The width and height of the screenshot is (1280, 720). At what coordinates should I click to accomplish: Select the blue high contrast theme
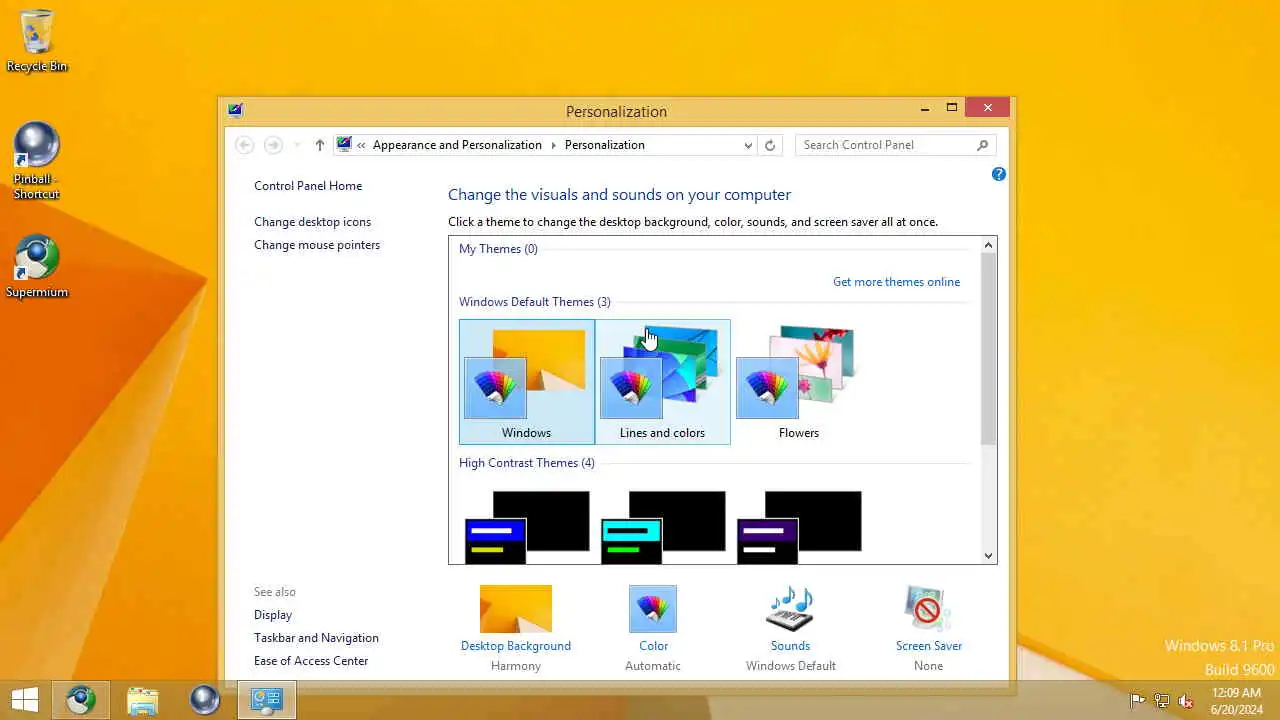click(x=527, y=527)
